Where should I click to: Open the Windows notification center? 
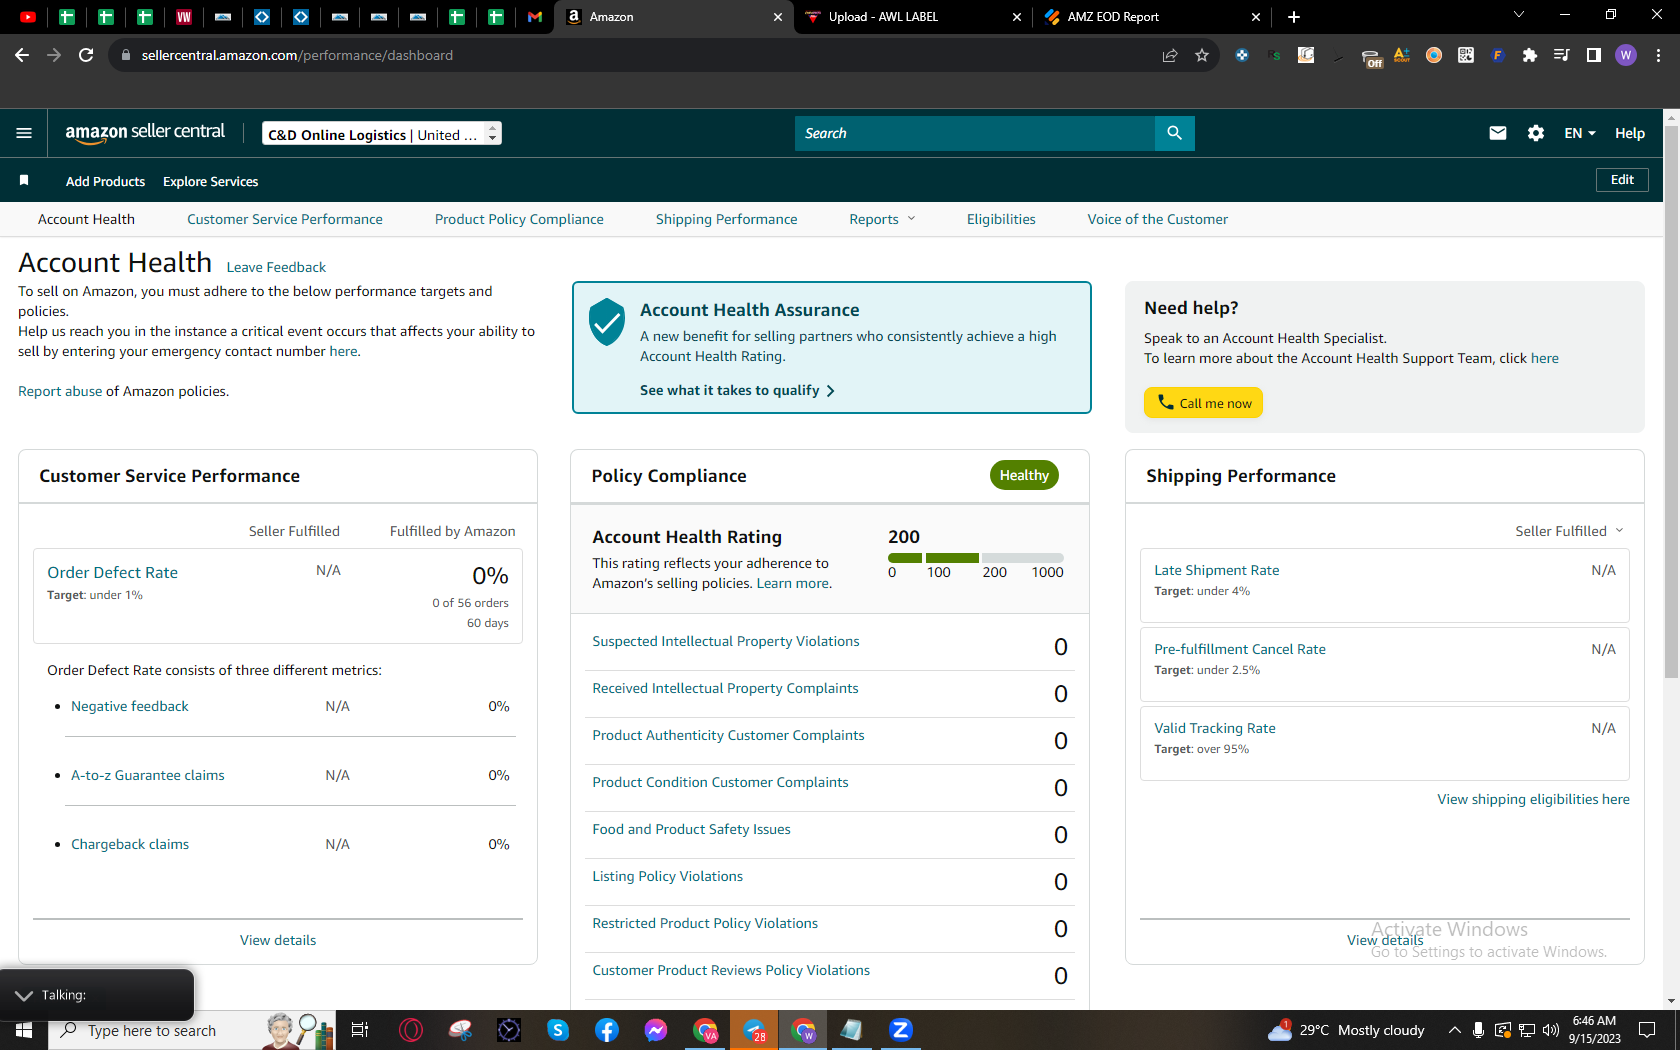1647,1030
